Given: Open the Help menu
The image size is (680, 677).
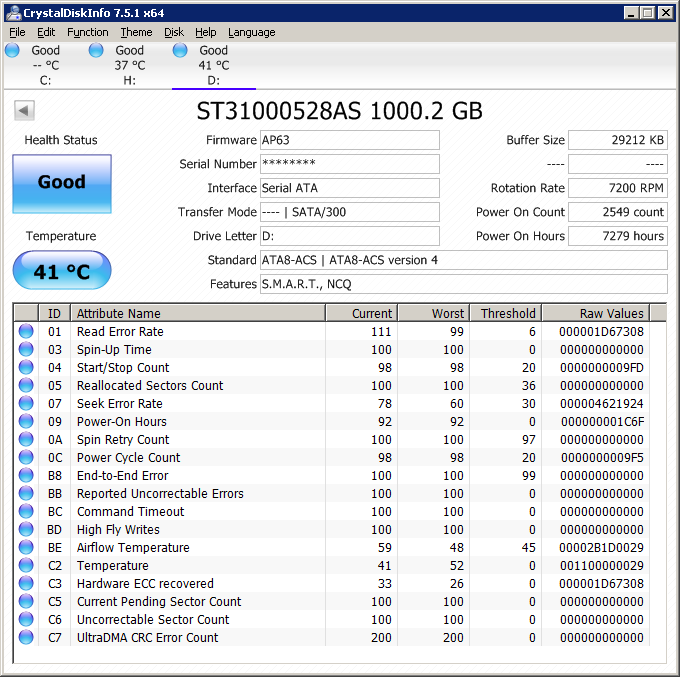Looking at the screenshot, I should [206, 33].
